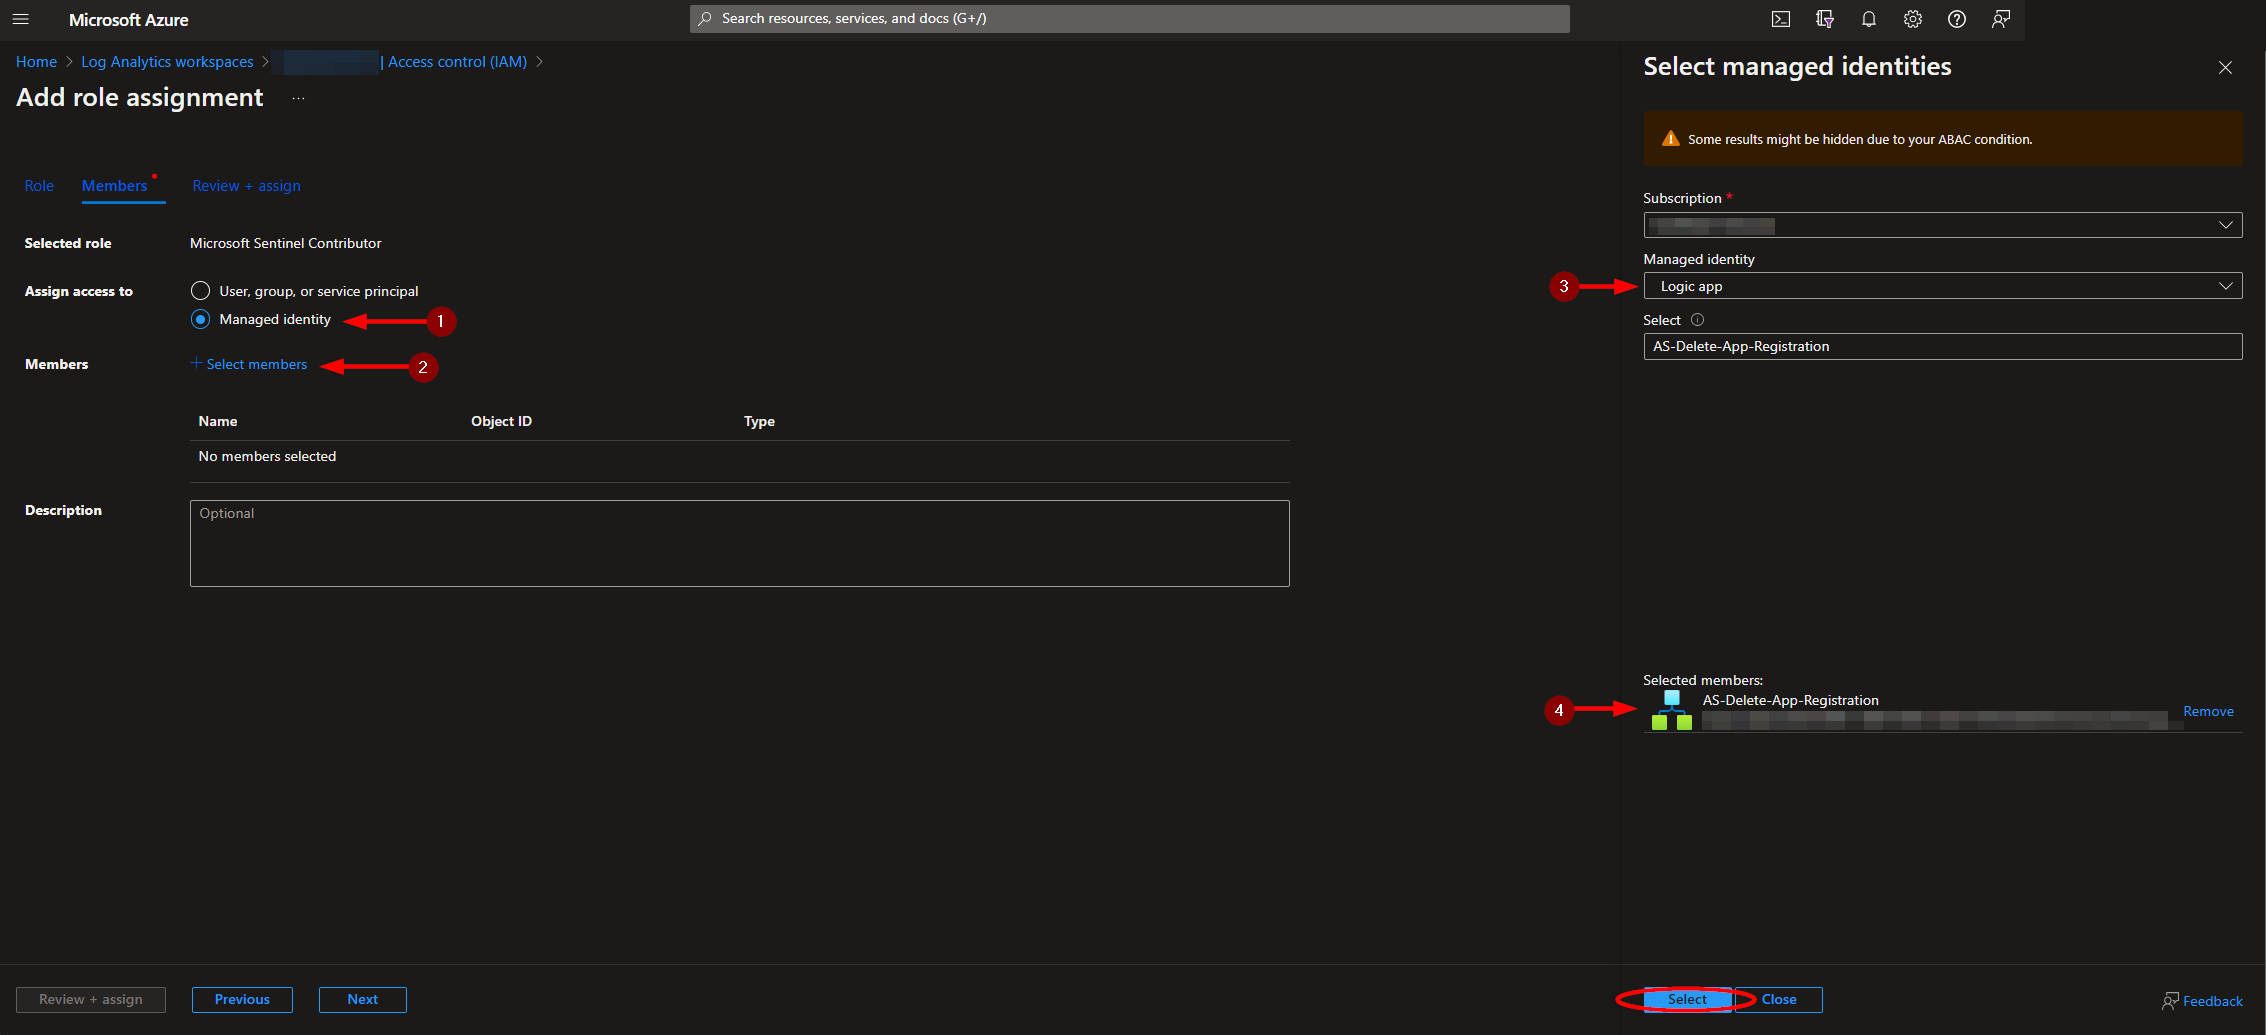
Task: Switch to the Role tab
Action: tap(39, 186)
